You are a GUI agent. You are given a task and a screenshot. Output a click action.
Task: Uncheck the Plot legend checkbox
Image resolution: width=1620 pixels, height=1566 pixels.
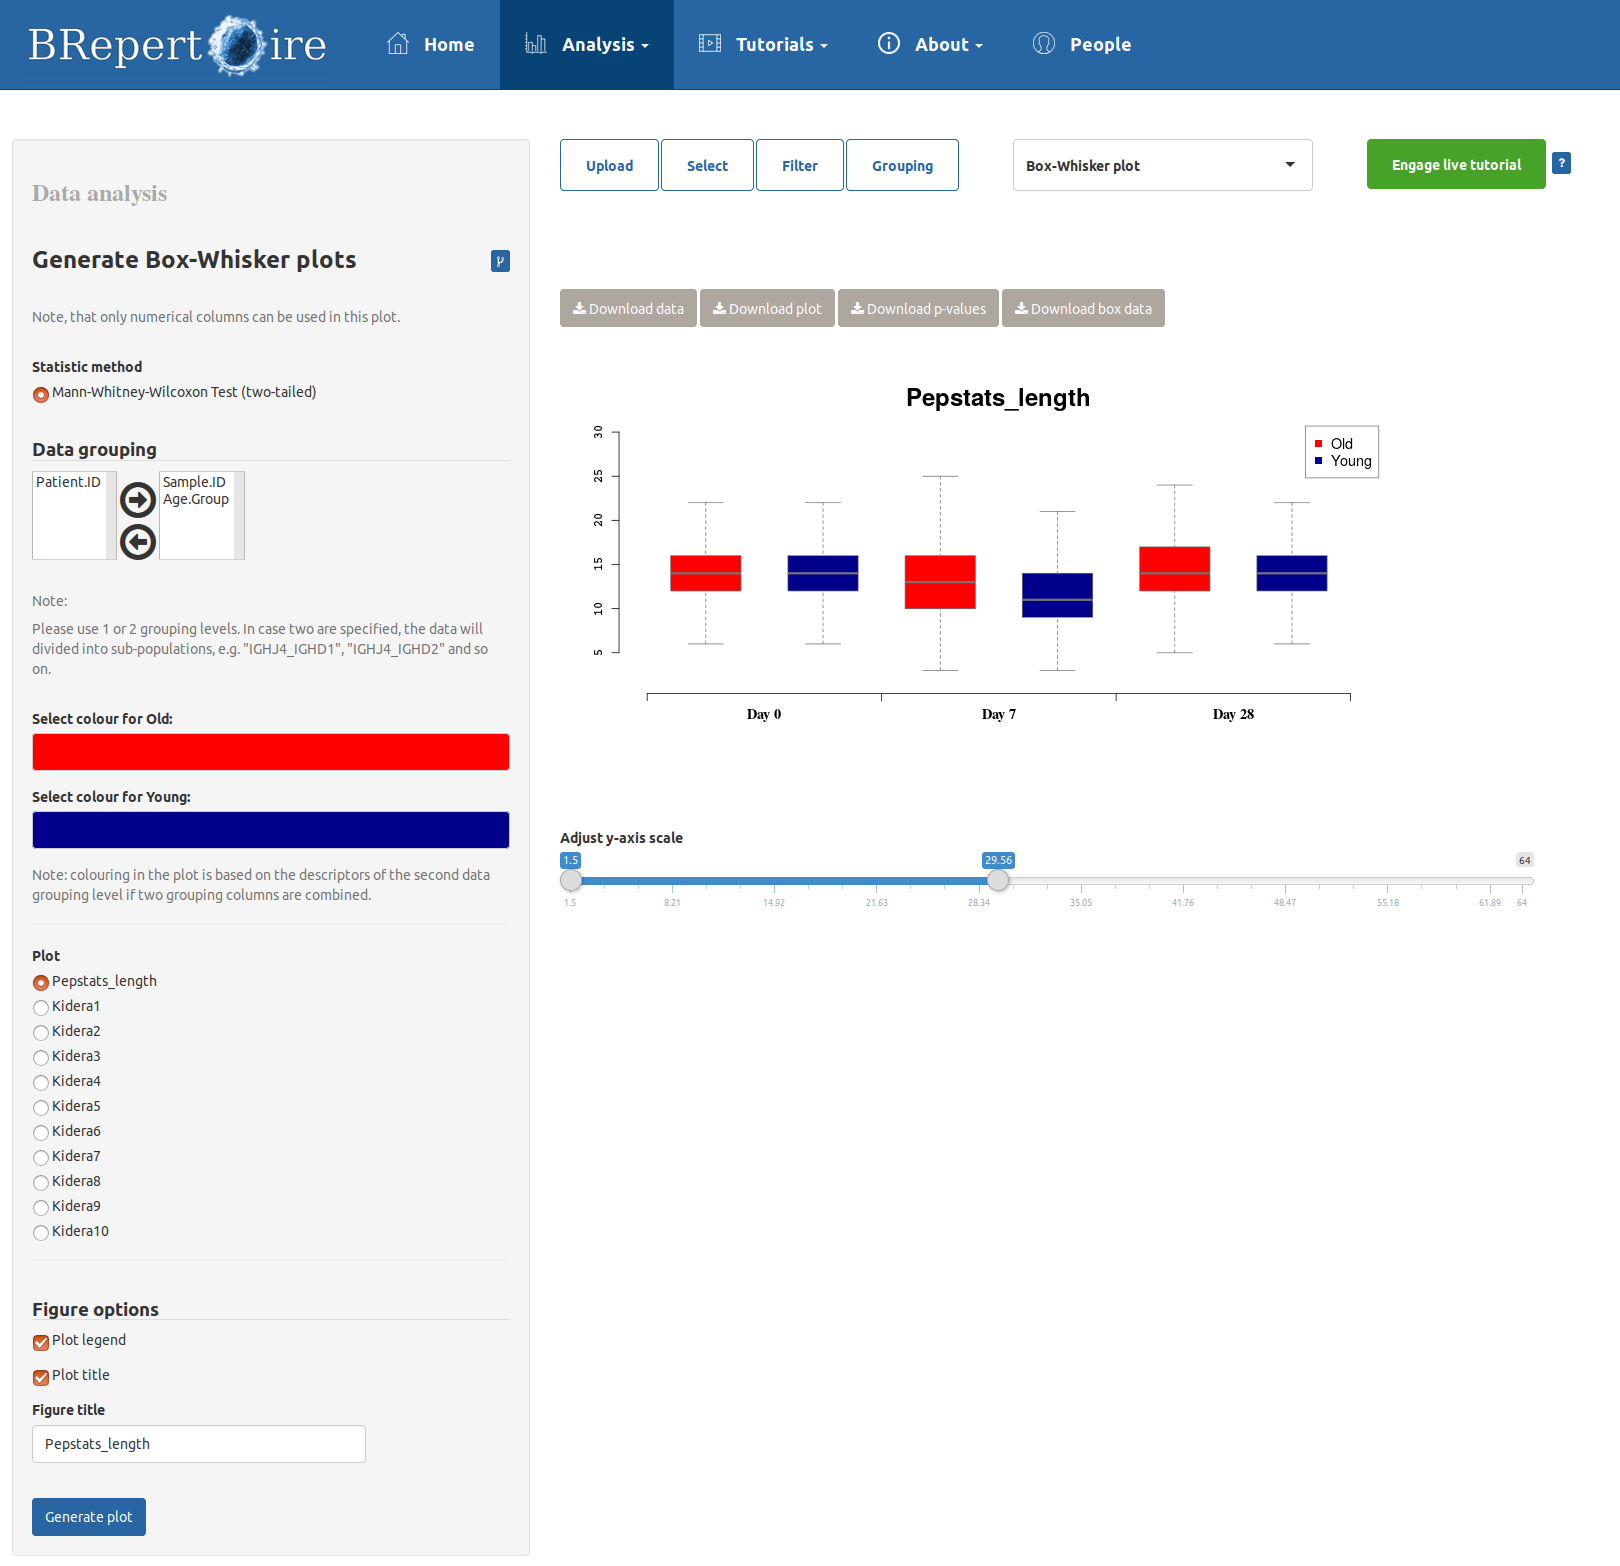[x=41, y=1342]
